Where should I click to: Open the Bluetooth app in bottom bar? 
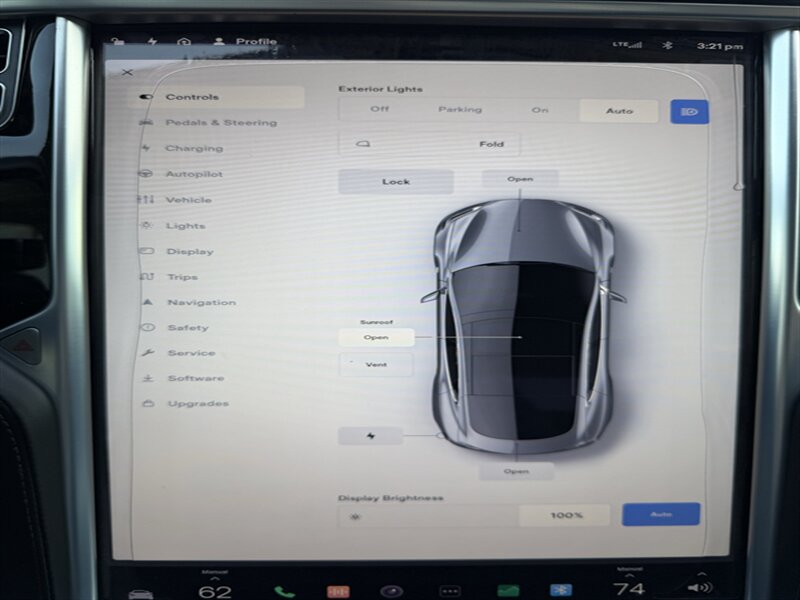(x=563, y=591)
